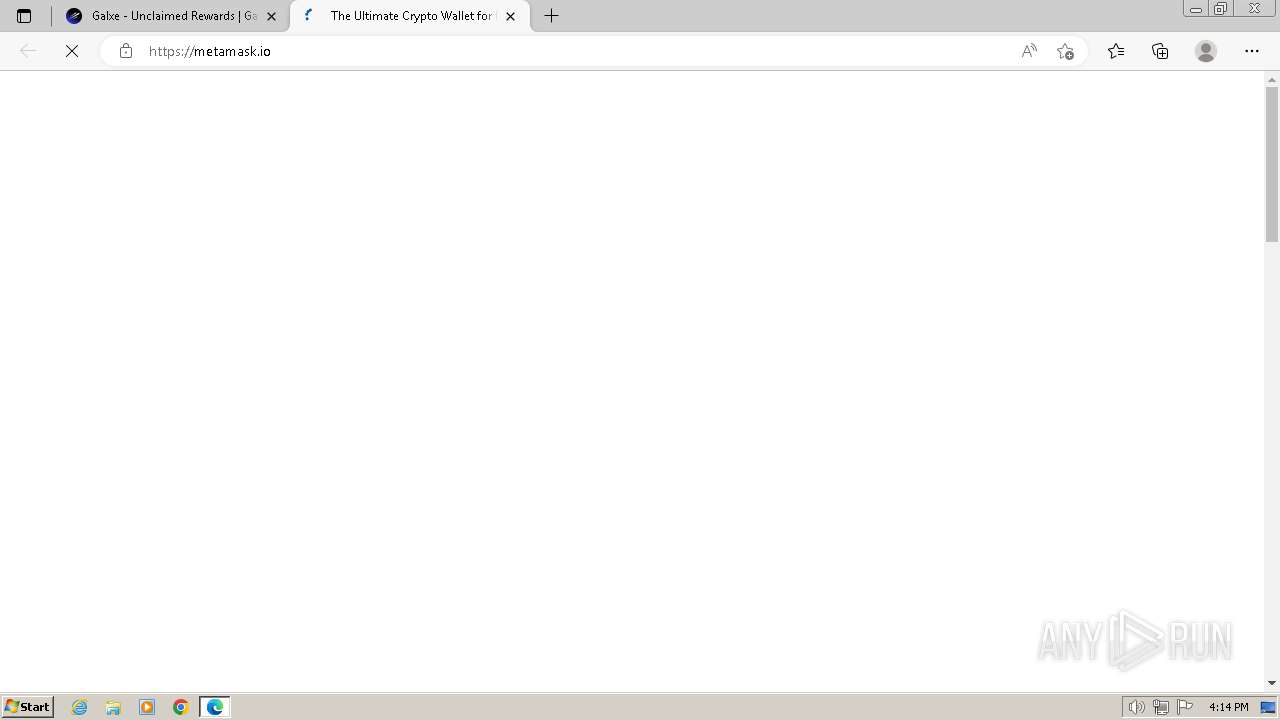Open the Action Center flag icon
This screenshot has width=1280, height=720.
[1185, 707]
